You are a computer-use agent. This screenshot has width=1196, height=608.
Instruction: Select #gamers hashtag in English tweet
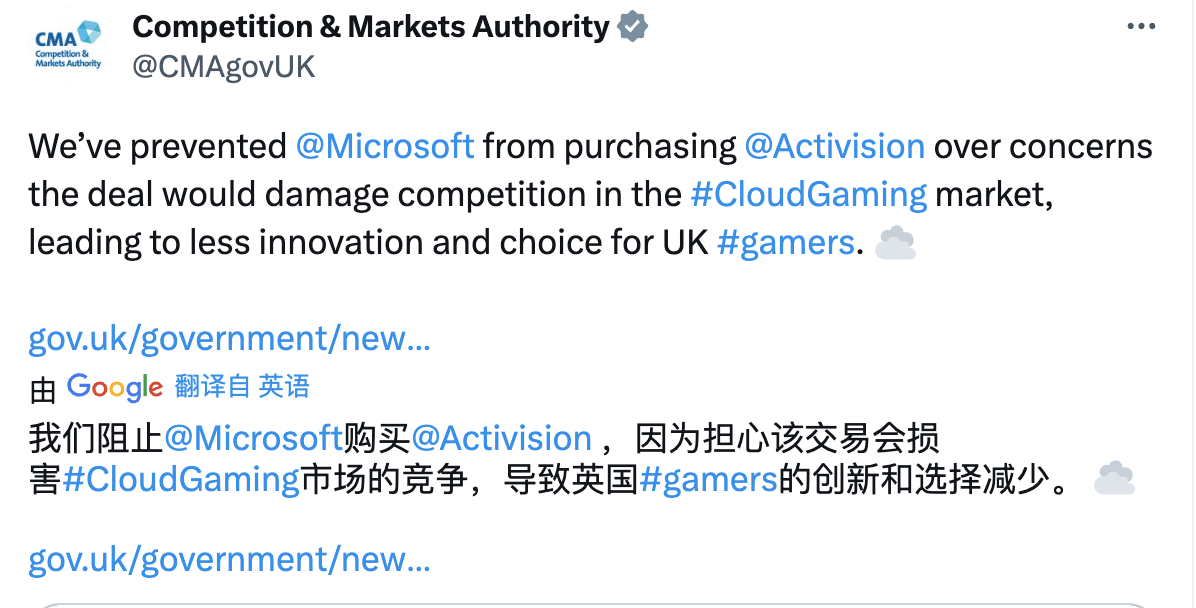point(786,242)
